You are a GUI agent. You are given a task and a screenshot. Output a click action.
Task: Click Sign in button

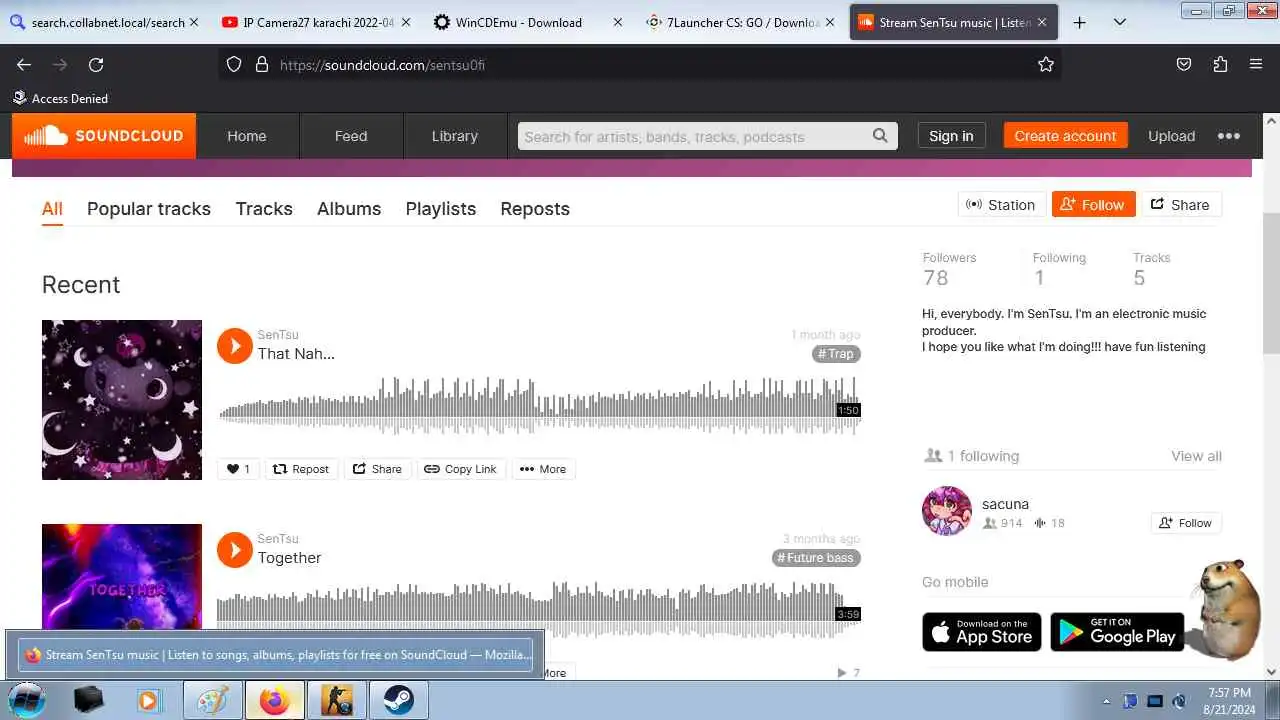951,136
